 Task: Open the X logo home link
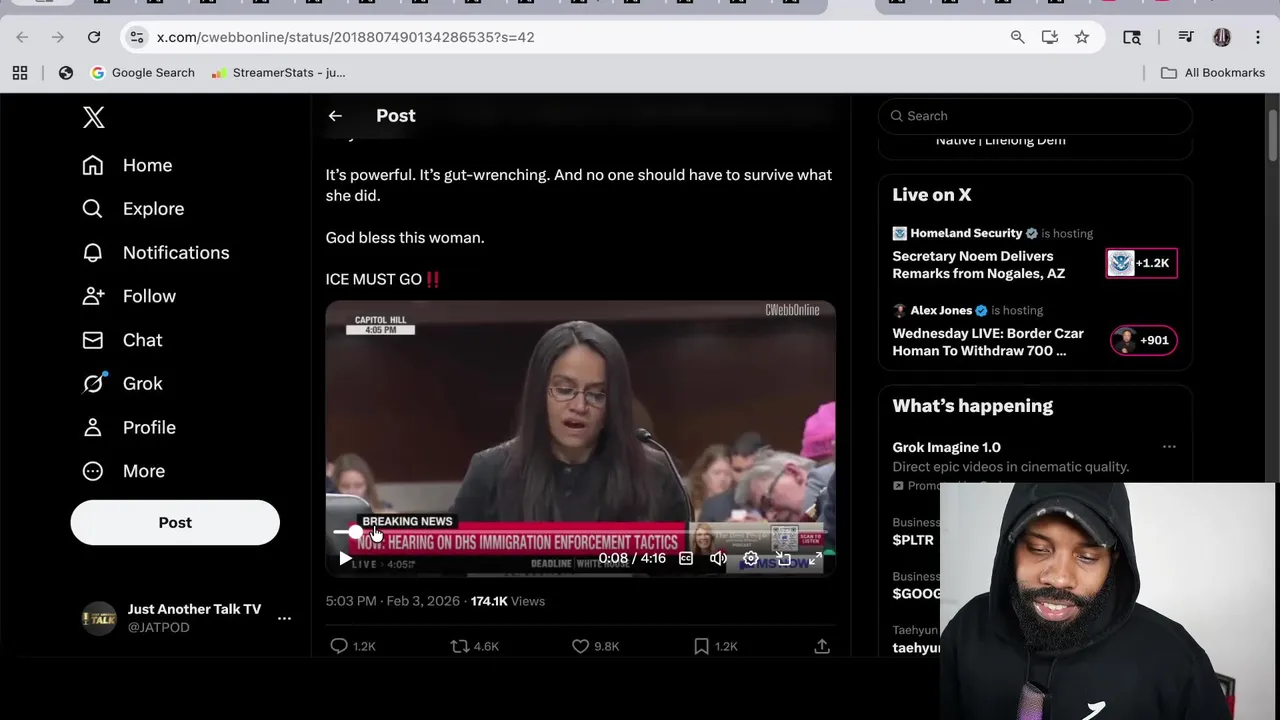tap(93, 117)
